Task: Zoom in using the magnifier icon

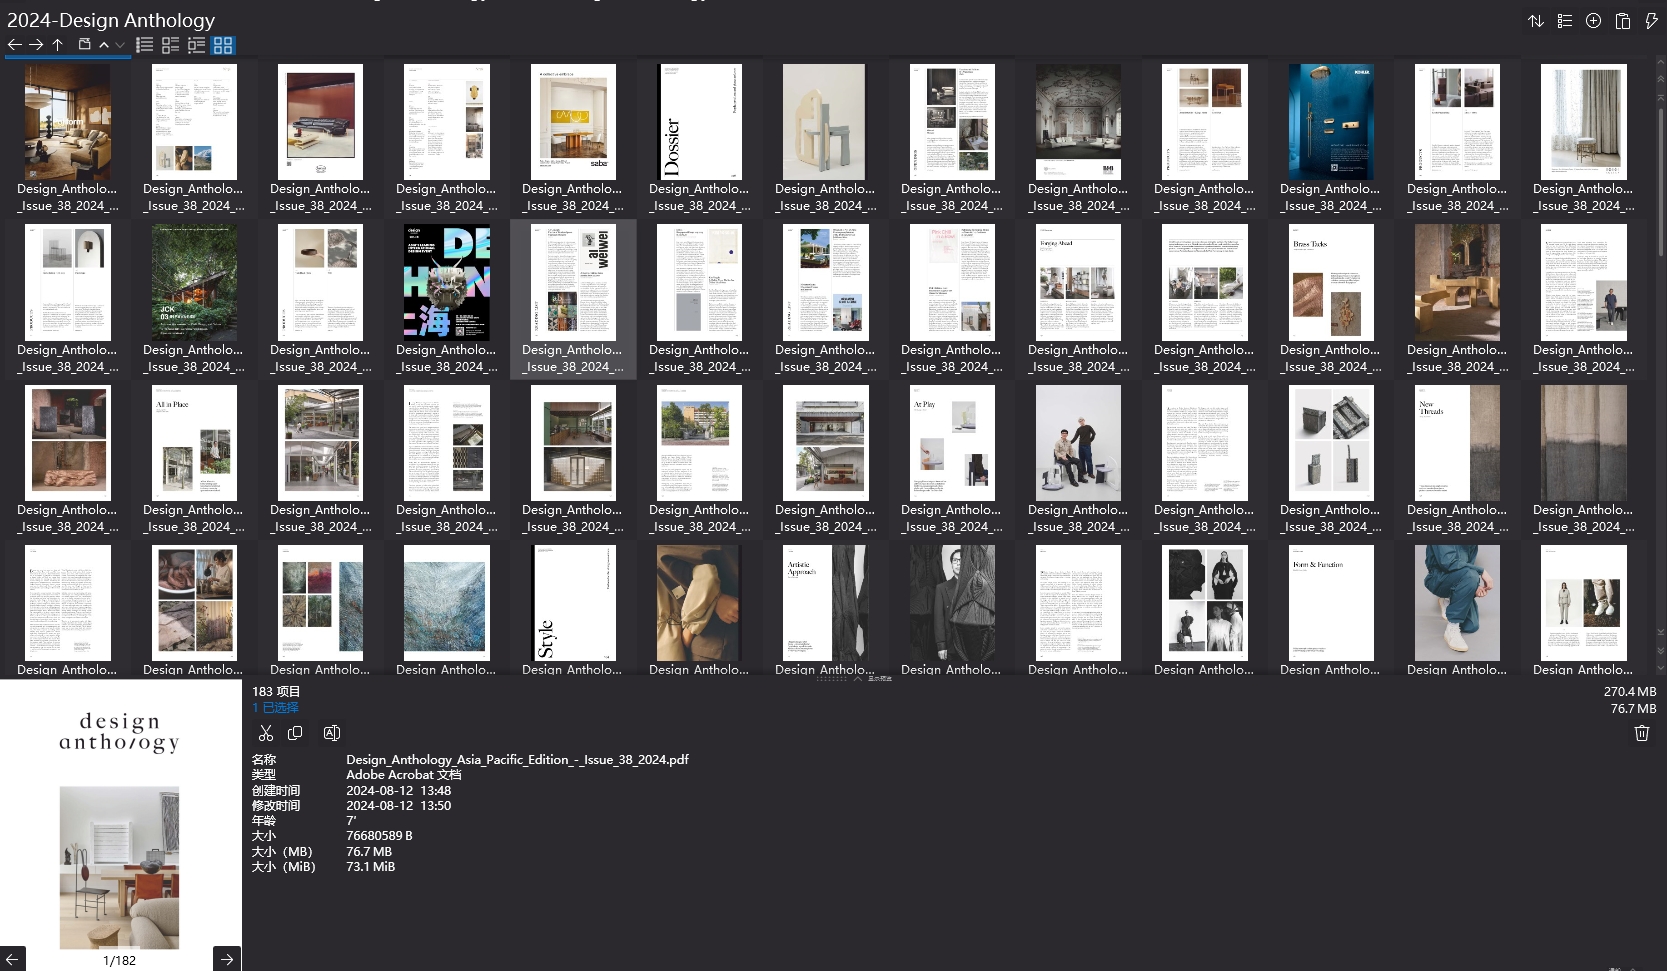Action: pos(1593,20)
